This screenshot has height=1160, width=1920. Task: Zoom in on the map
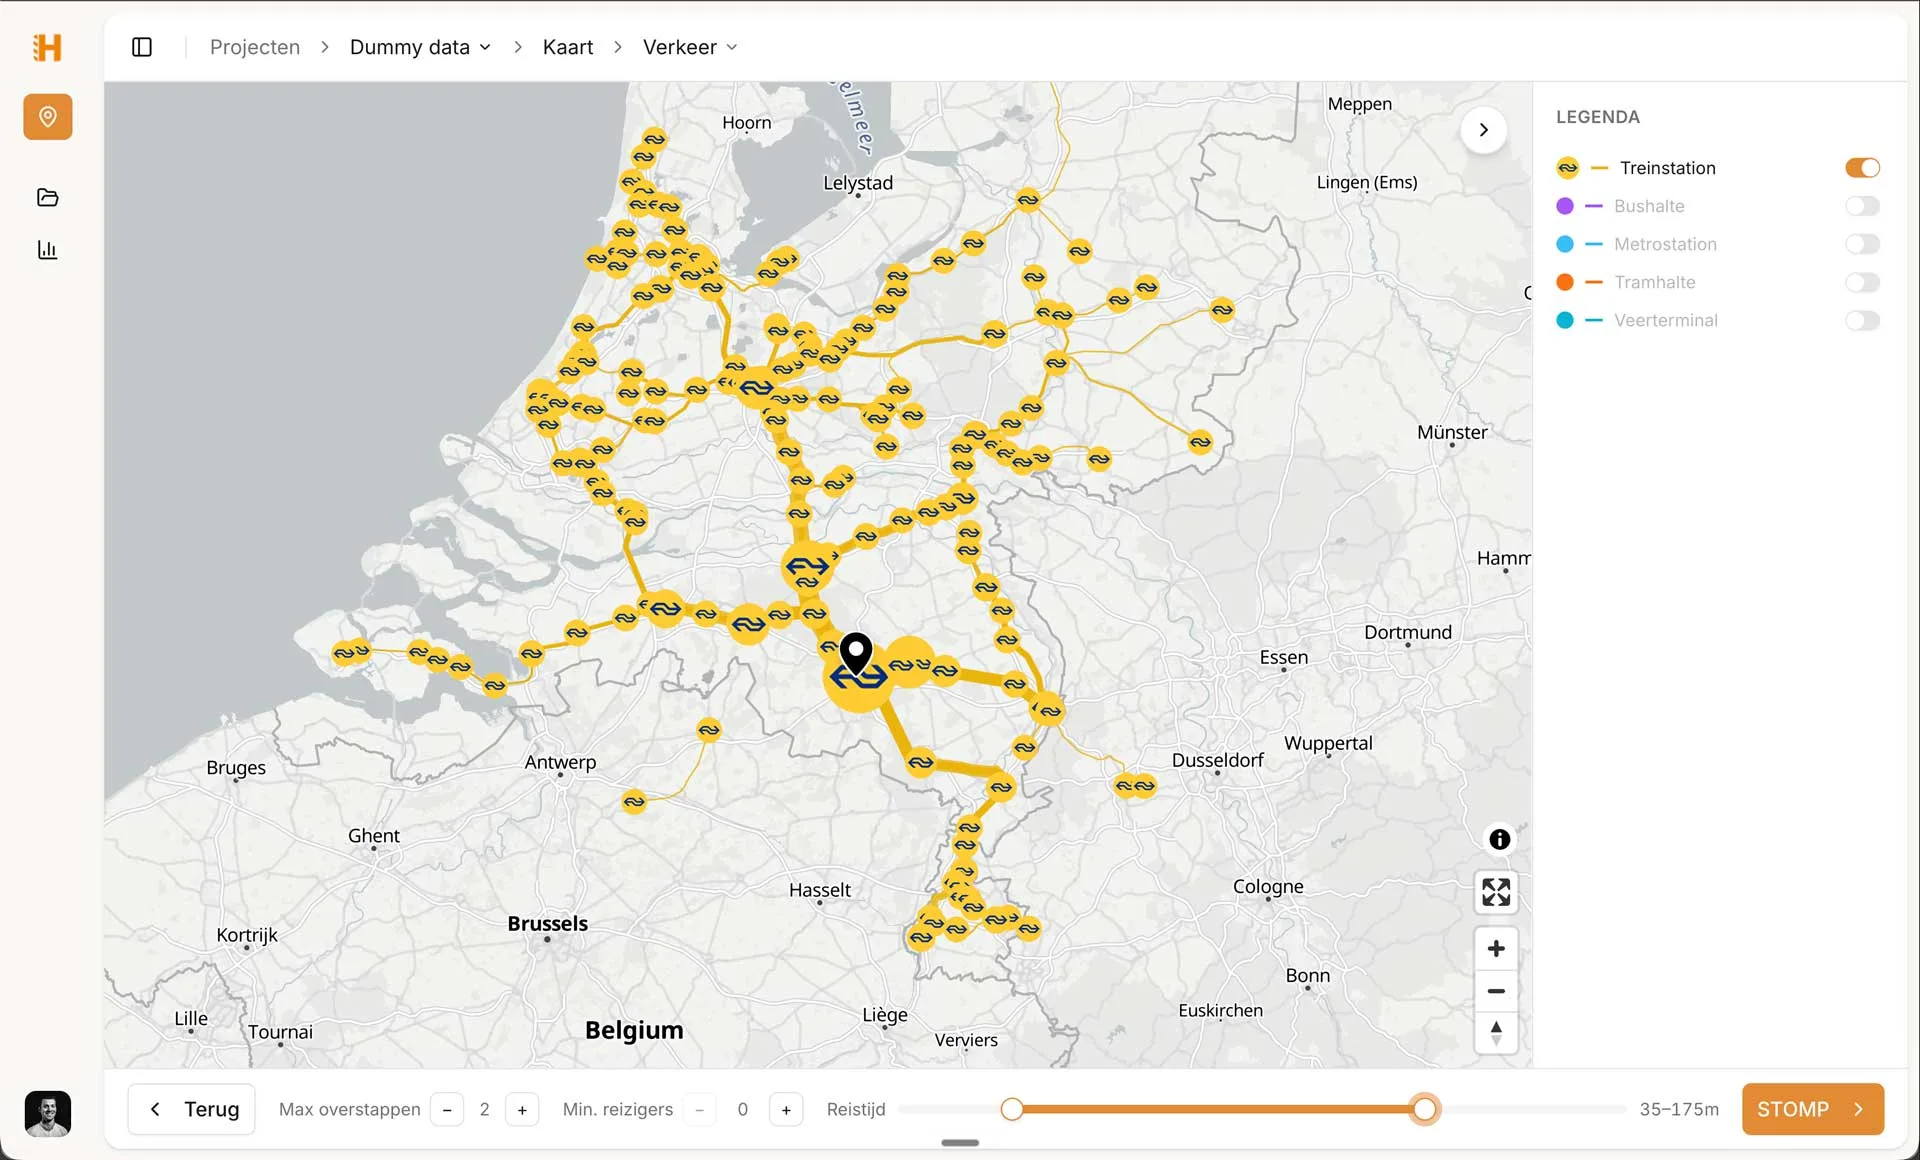[x=1496, y=948]
